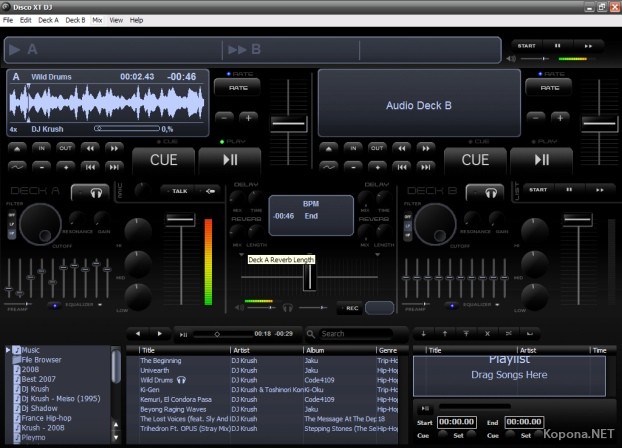The image size is (622, 448).
Task: Open the Deck A menu
Action: click(x=48, y=20)
